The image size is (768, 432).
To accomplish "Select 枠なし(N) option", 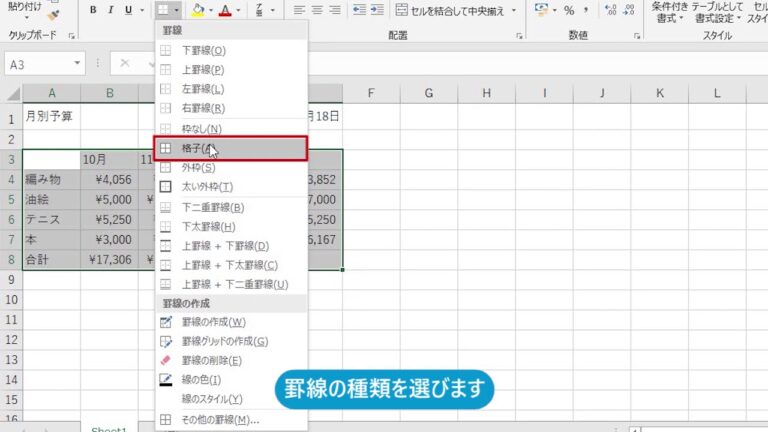I will tap(231, 129).
